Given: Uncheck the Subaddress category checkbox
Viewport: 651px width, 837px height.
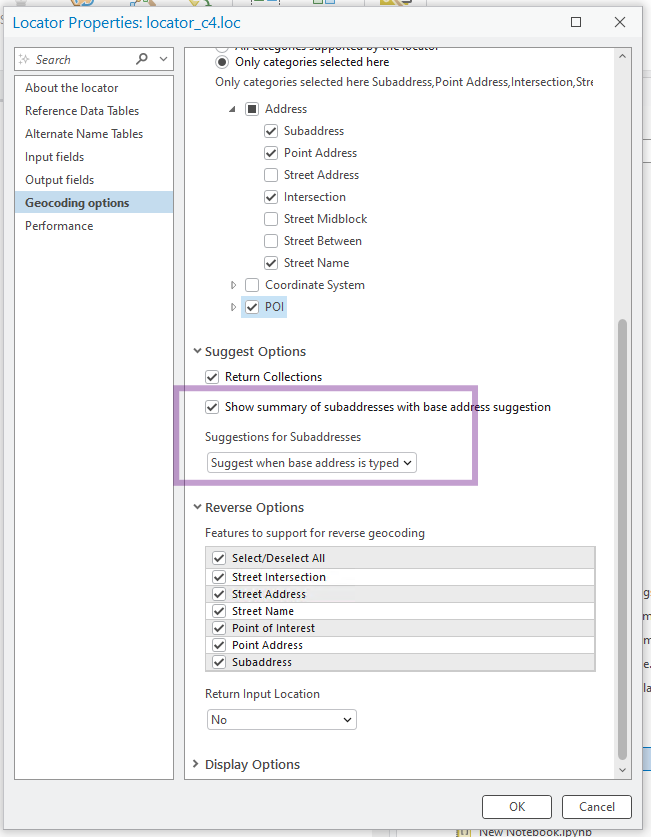Looking at the screenshot, I should 271,131.
